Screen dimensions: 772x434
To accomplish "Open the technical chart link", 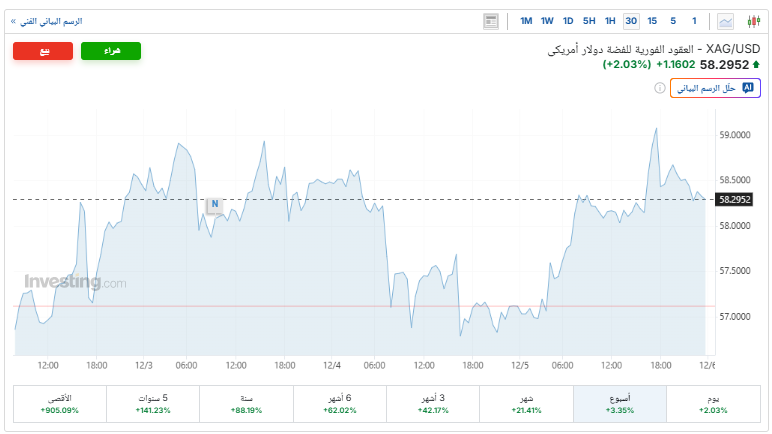I will (x=46, y=21).
